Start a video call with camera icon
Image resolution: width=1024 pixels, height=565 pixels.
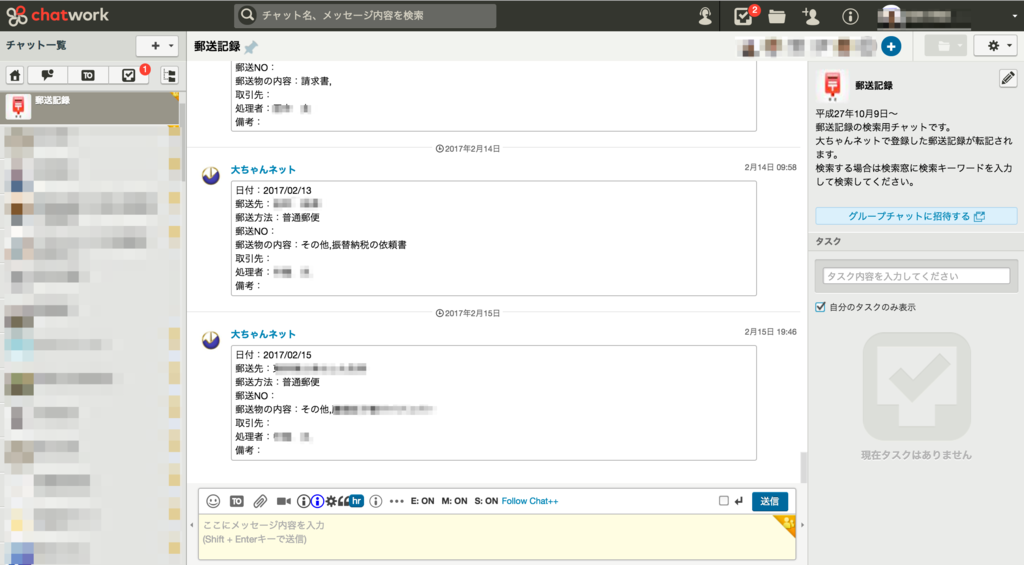click(x=283, y=501)
